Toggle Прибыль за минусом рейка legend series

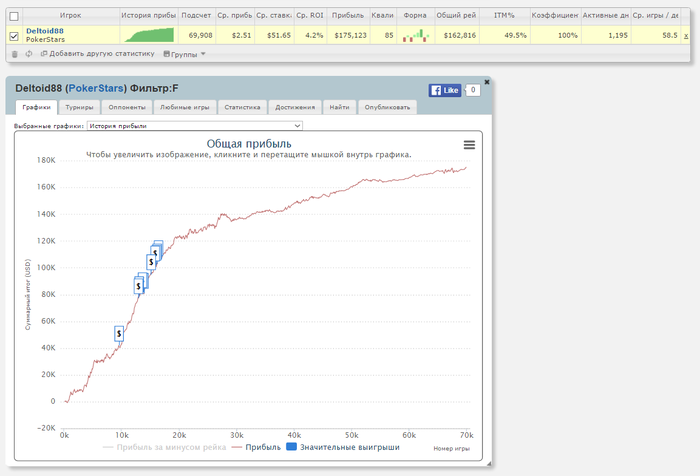[164, 447]
